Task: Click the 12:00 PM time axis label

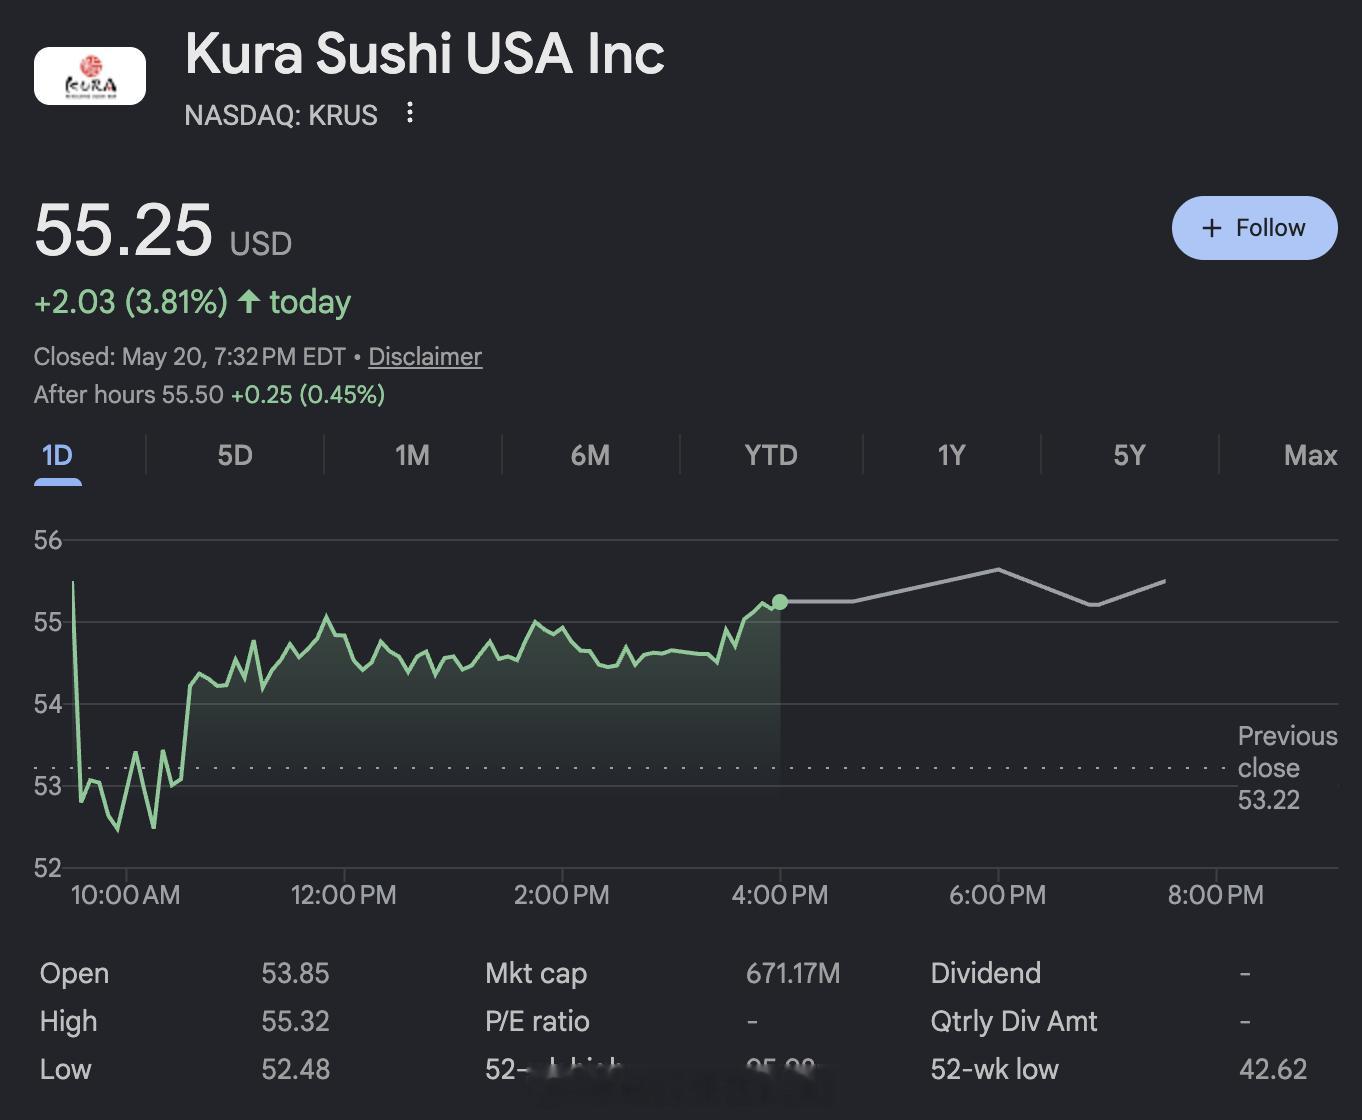Action: pos(344,895)
